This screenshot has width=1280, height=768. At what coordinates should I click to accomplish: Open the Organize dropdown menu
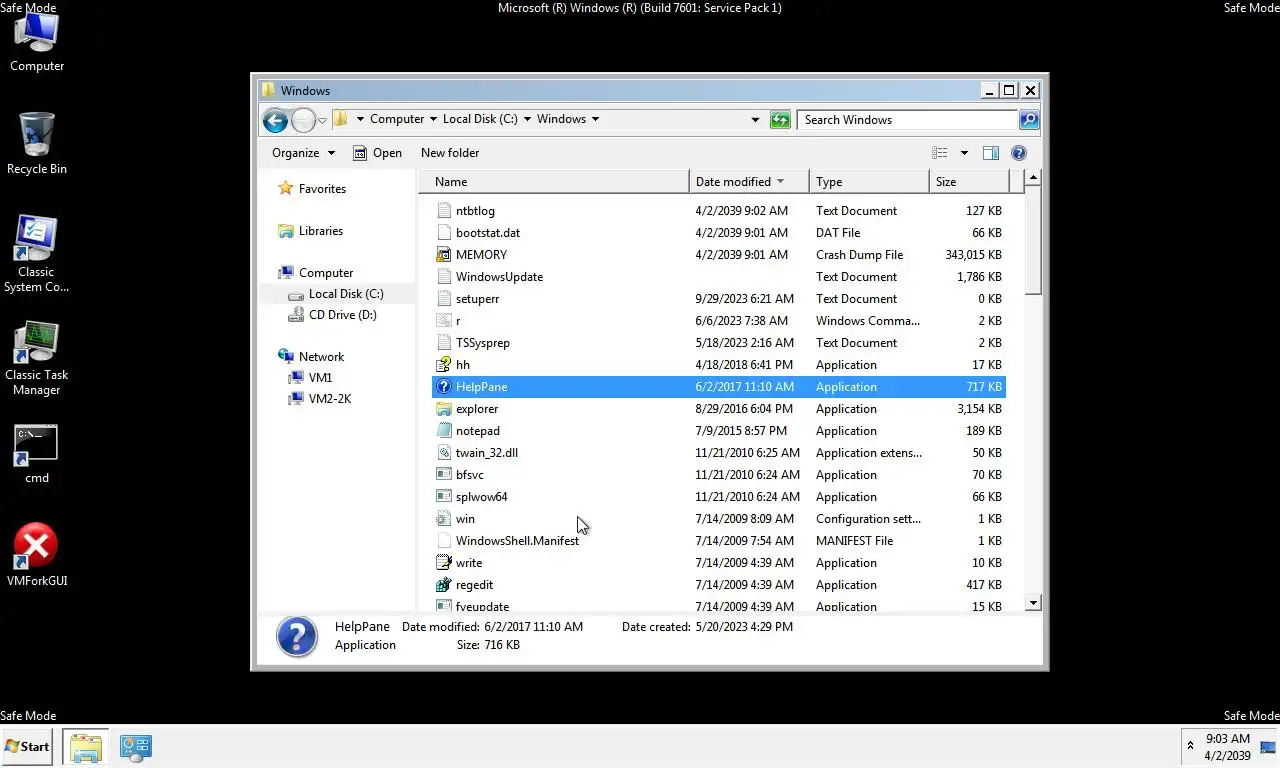[303, 153]
